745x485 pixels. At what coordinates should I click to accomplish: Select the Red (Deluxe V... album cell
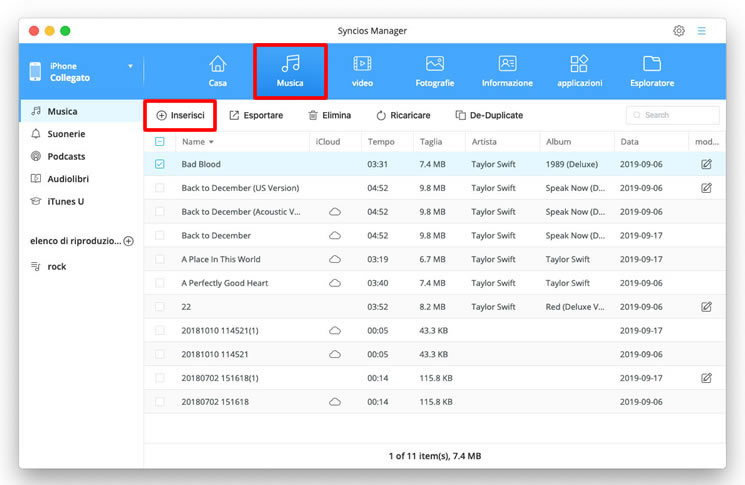[575, 306]
